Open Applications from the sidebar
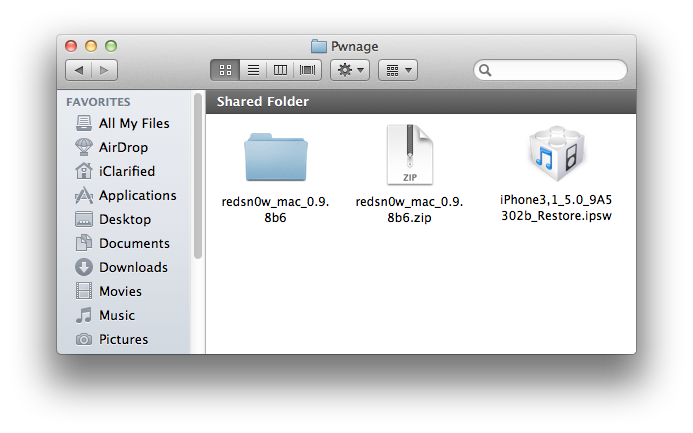The height and width of the screenshot is (433, 693). [137, 195]
